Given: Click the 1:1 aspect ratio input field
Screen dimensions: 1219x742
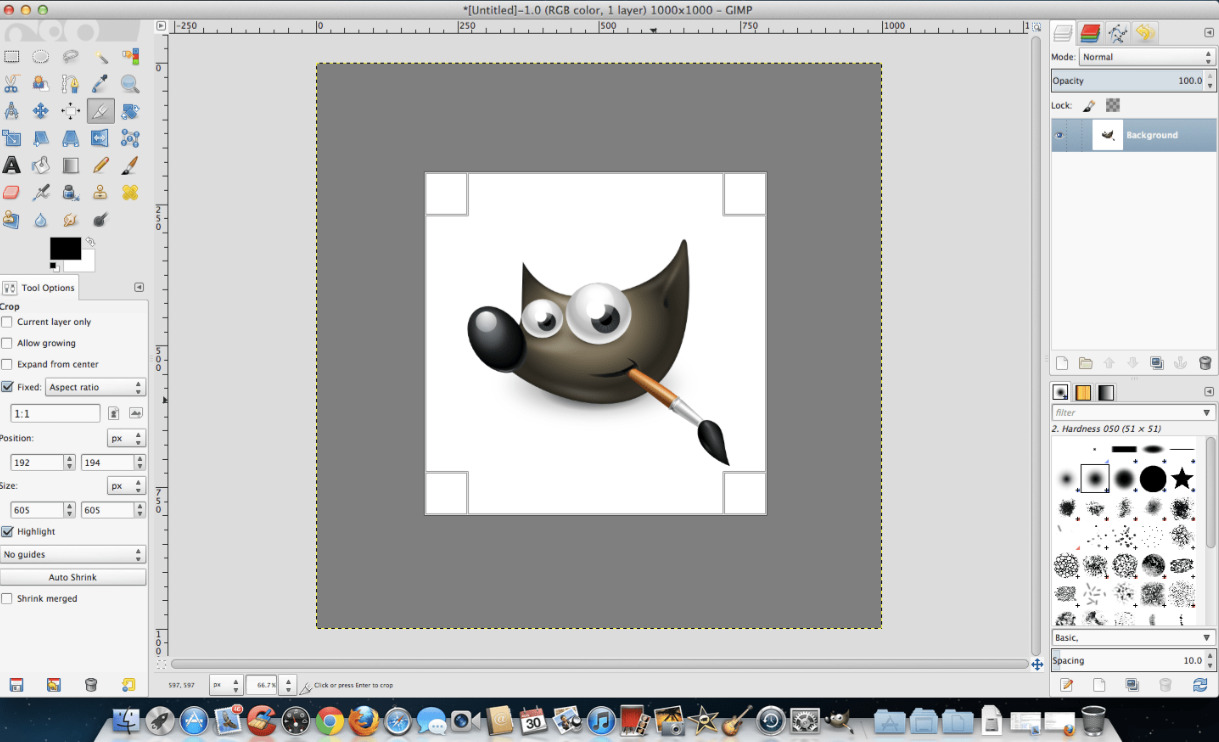Looking at the screenshot, I should (55, 413).
